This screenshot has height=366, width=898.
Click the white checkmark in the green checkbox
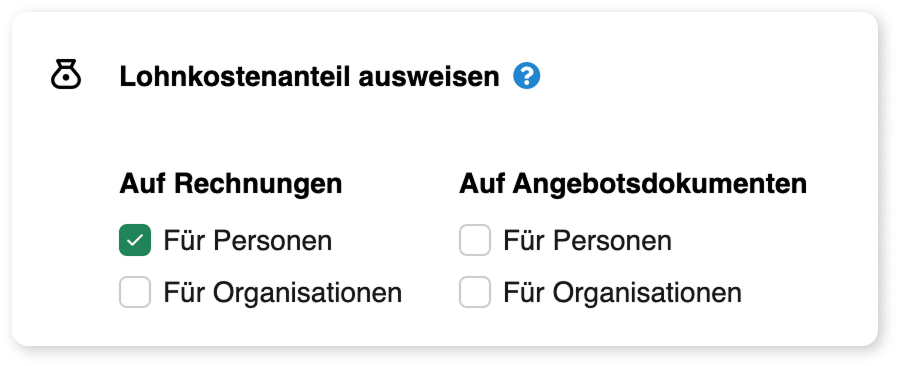coord(135,240)
